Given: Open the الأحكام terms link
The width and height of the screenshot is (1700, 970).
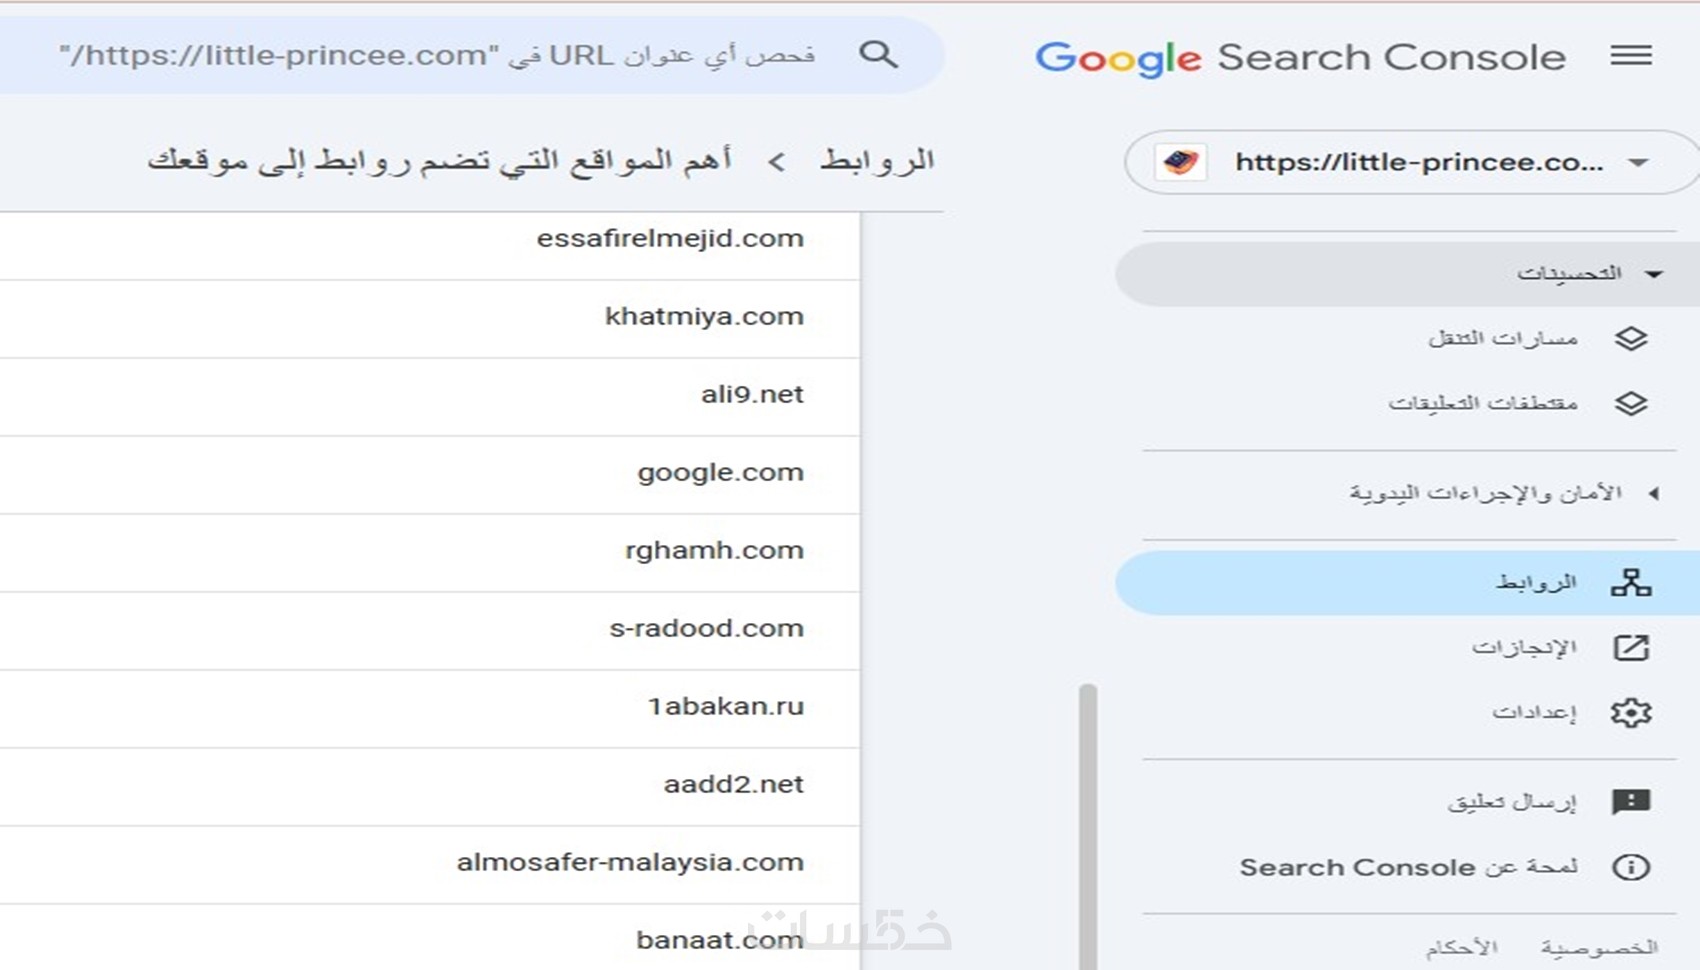Looking at the screenshot, I should 1462,947.
